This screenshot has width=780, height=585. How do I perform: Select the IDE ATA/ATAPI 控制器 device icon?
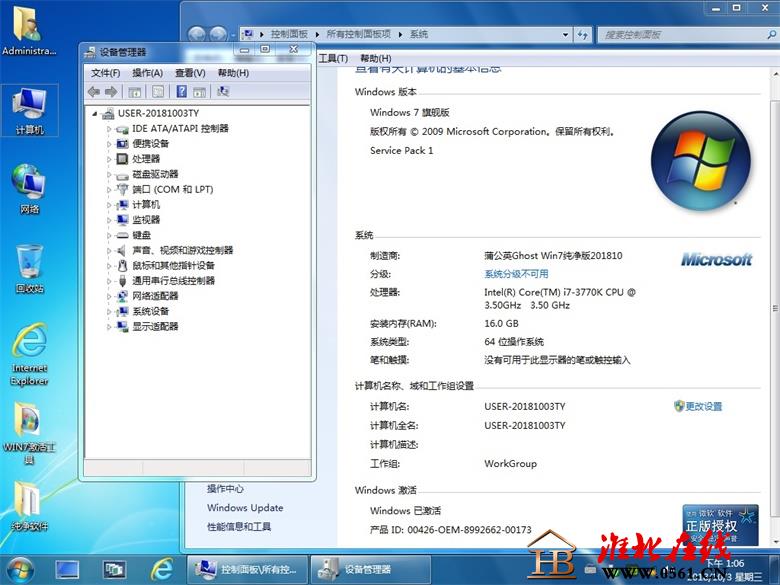(122, 129)
